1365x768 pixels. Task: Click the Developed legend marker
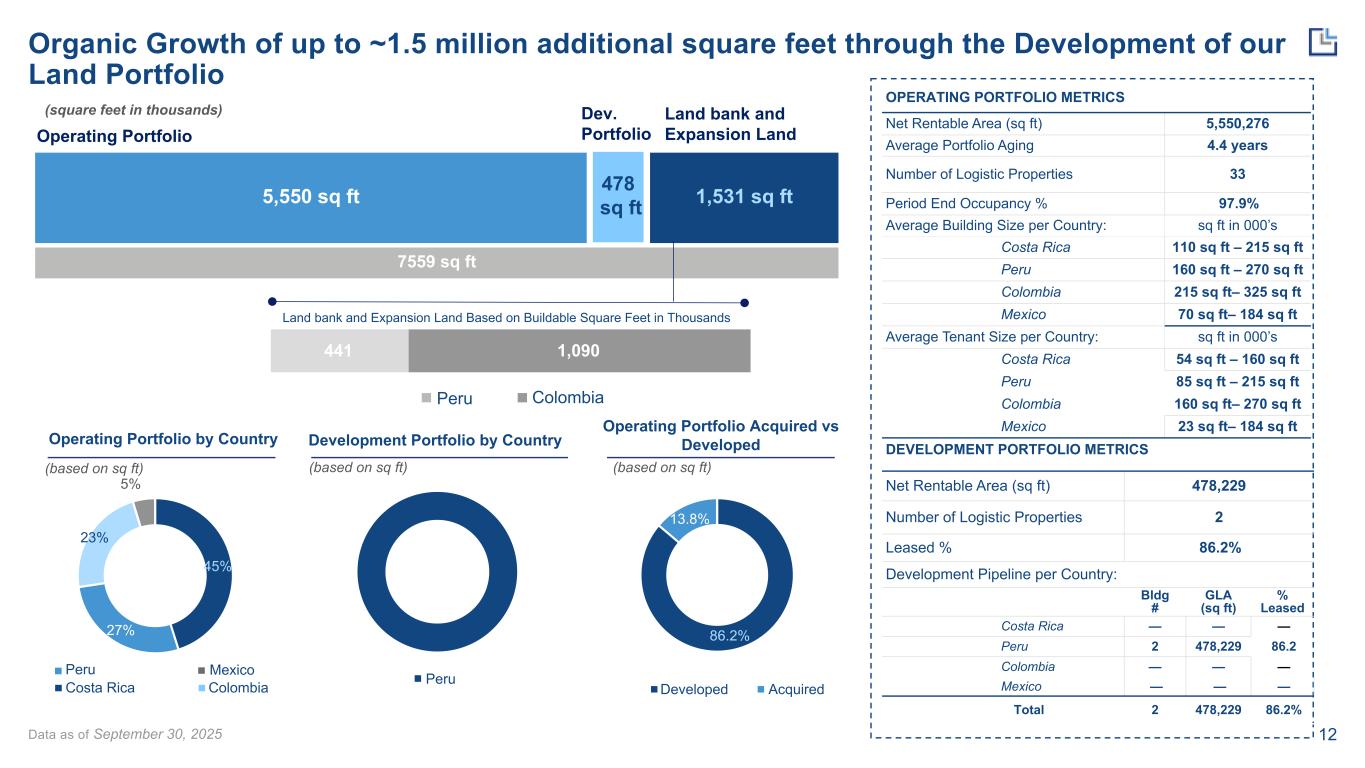pos(655,690)
